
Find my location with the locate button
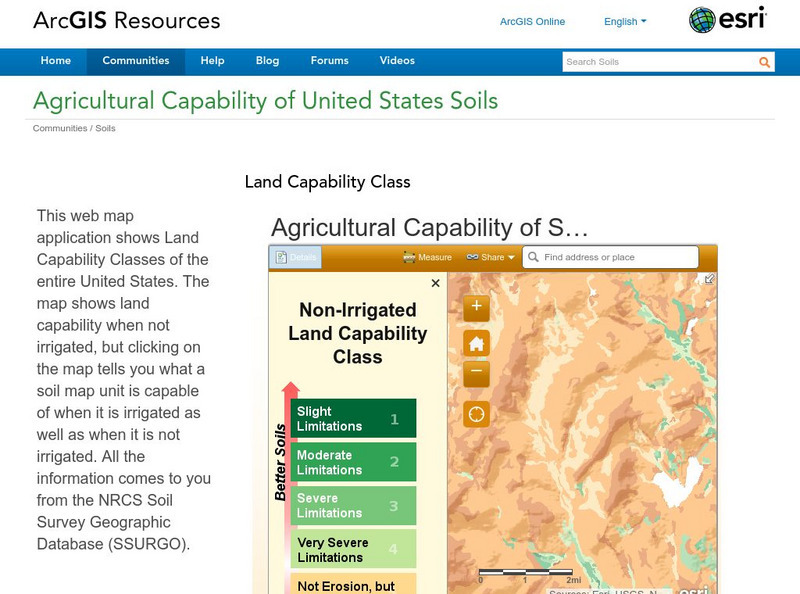(477, 414)
